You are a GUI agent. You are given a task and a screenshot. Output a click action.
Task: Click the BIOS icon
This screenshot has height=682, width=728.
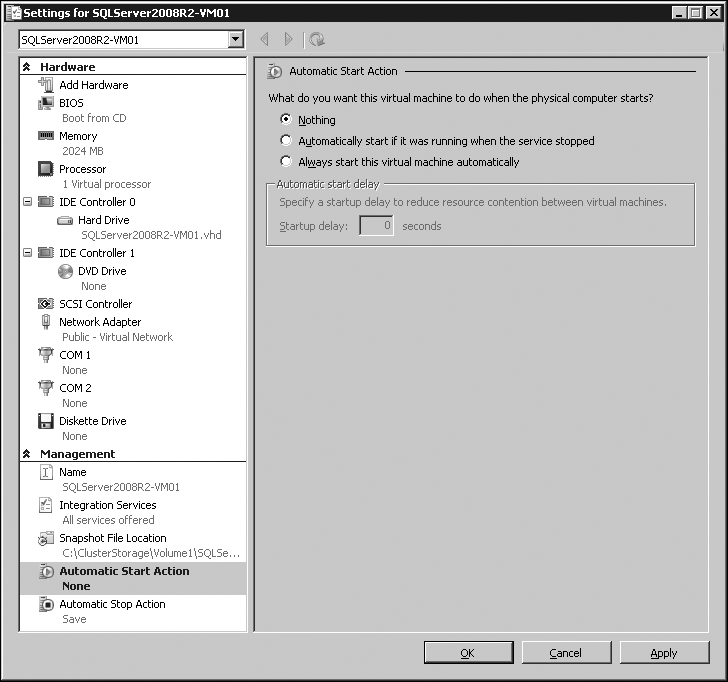[46, 103]
